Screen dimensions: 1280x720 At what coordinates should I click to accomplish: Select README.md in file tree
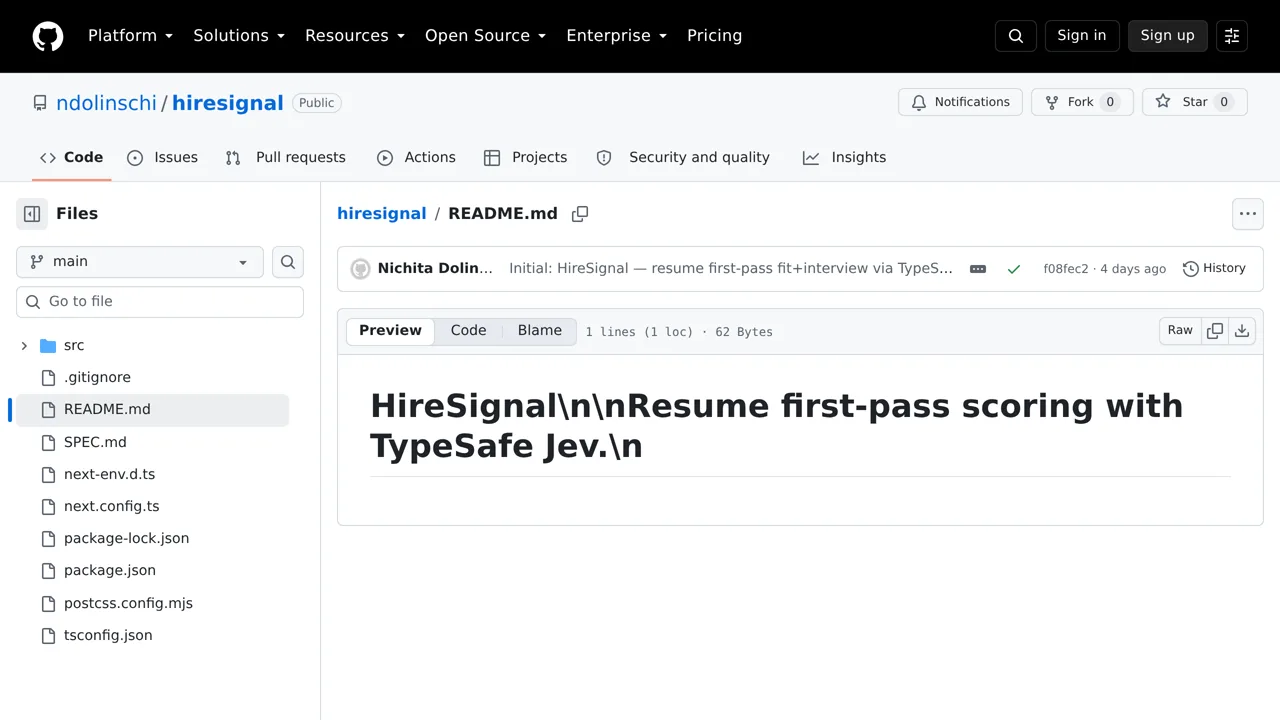(x=150, y=410)
